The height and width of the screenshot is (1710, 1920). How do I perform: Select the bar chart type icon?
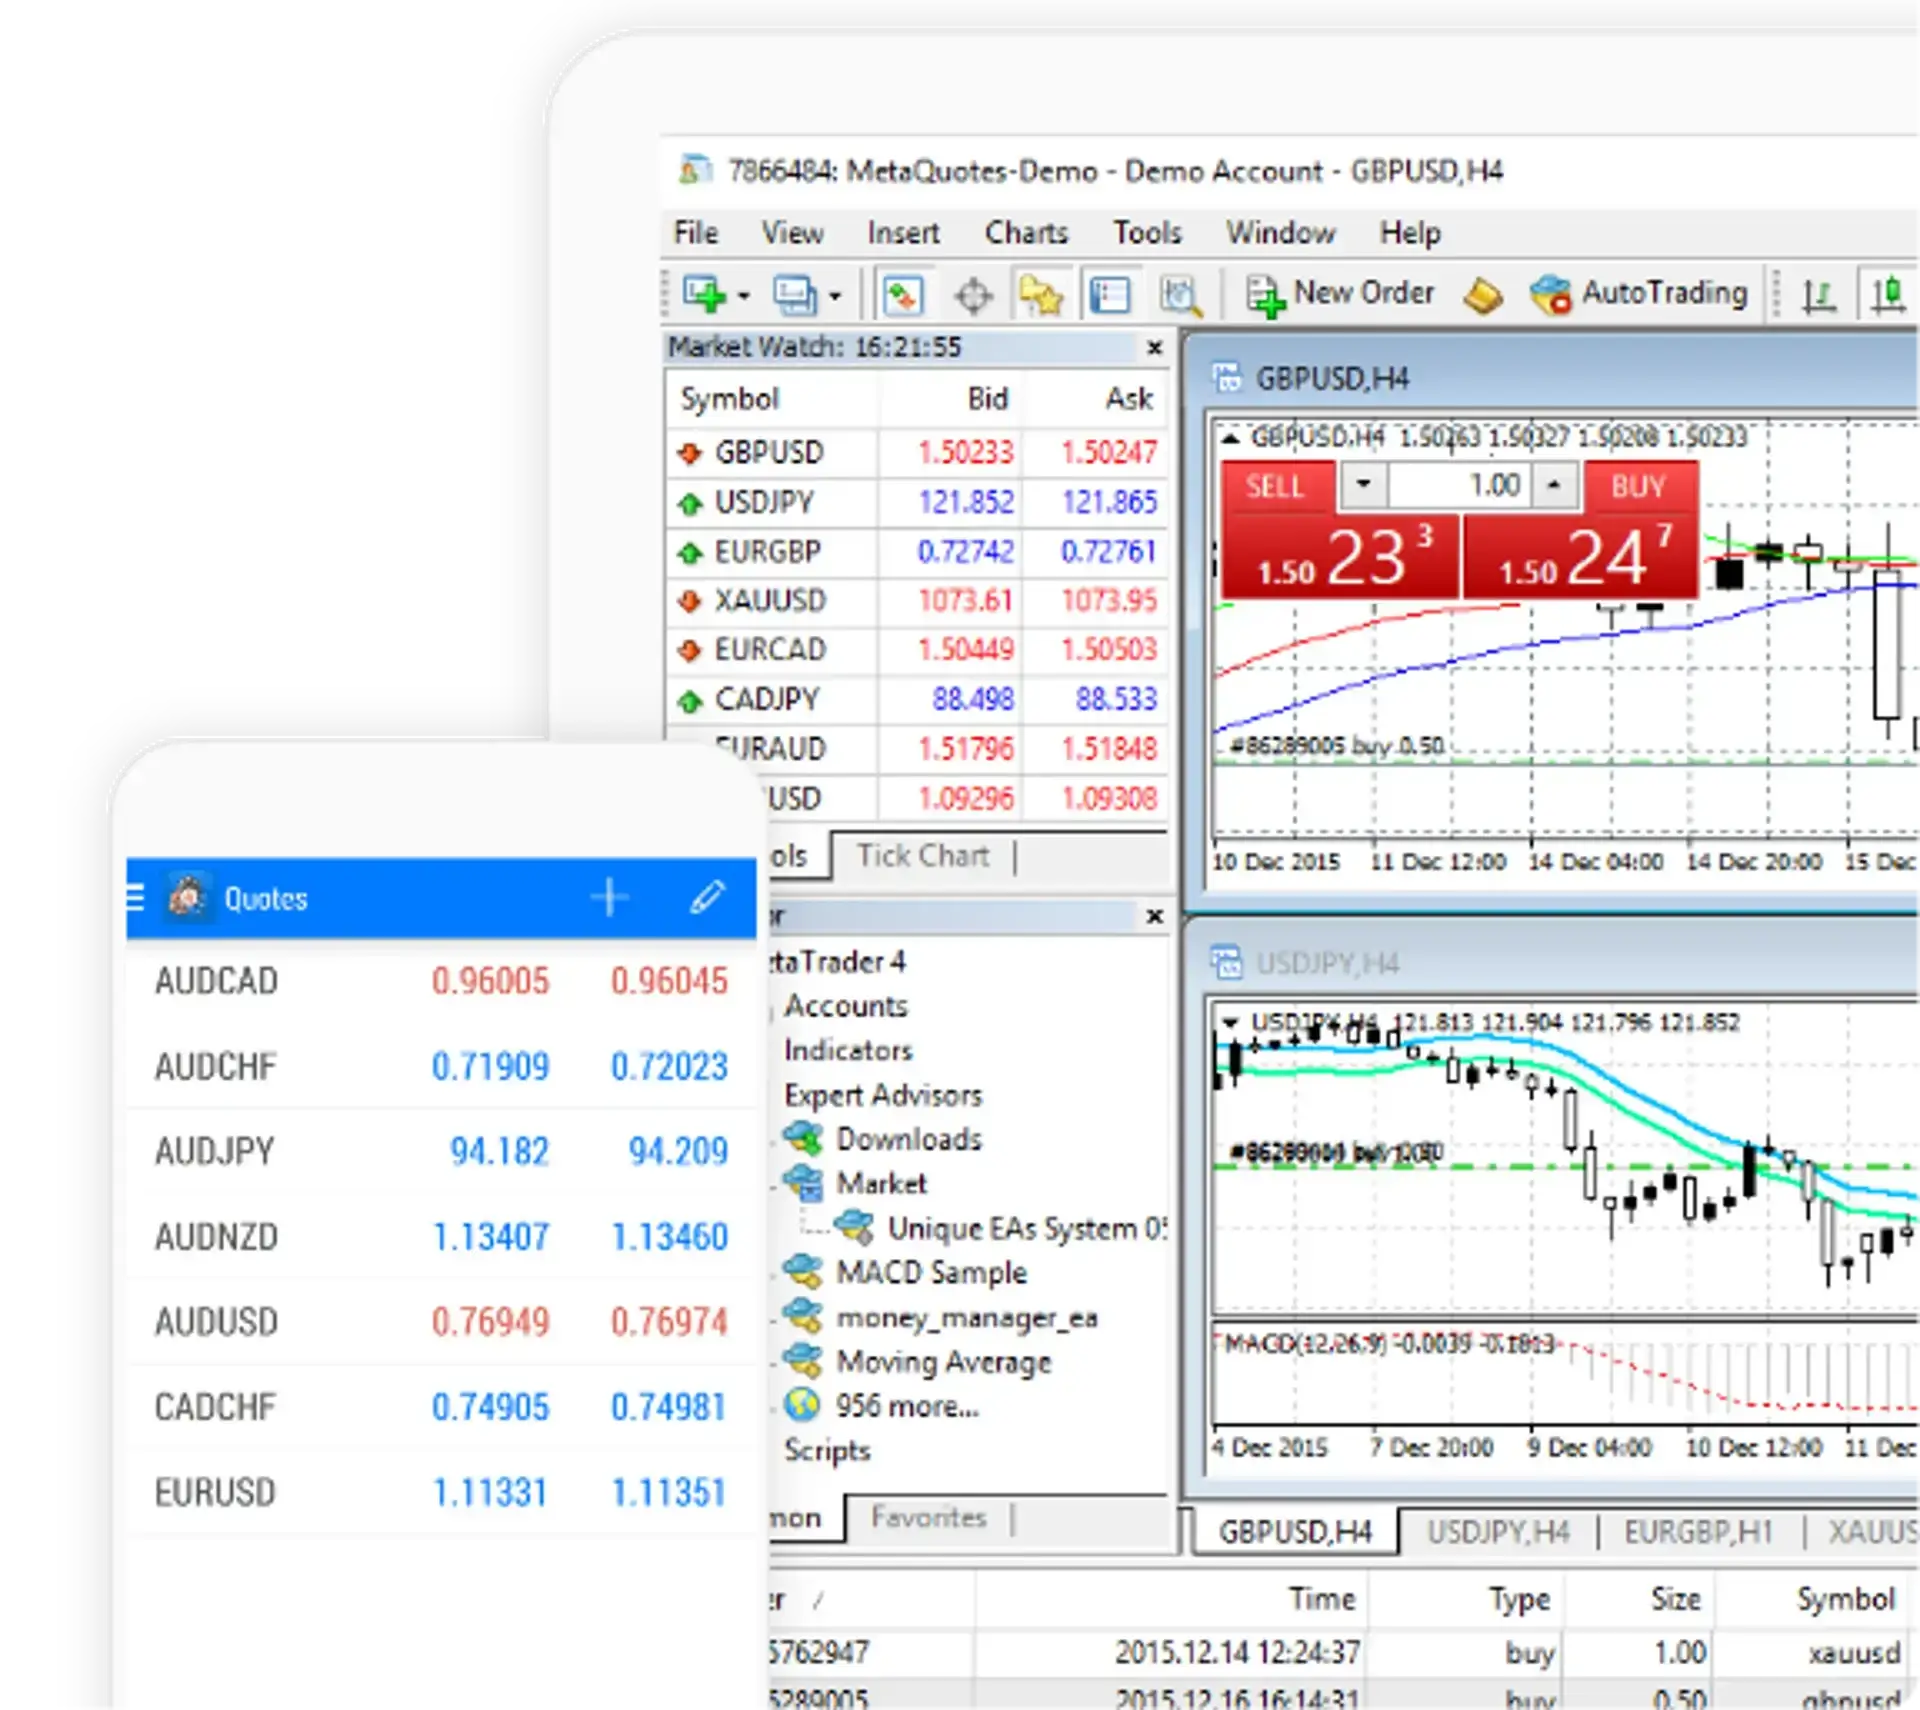click(x=1818, y=296)
